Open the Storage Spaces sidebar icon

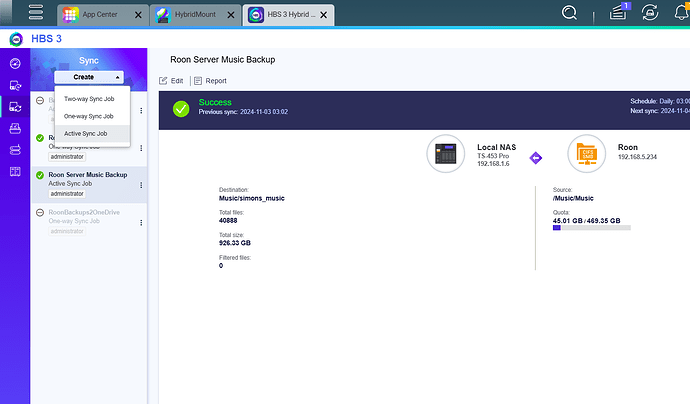[15, 150]
